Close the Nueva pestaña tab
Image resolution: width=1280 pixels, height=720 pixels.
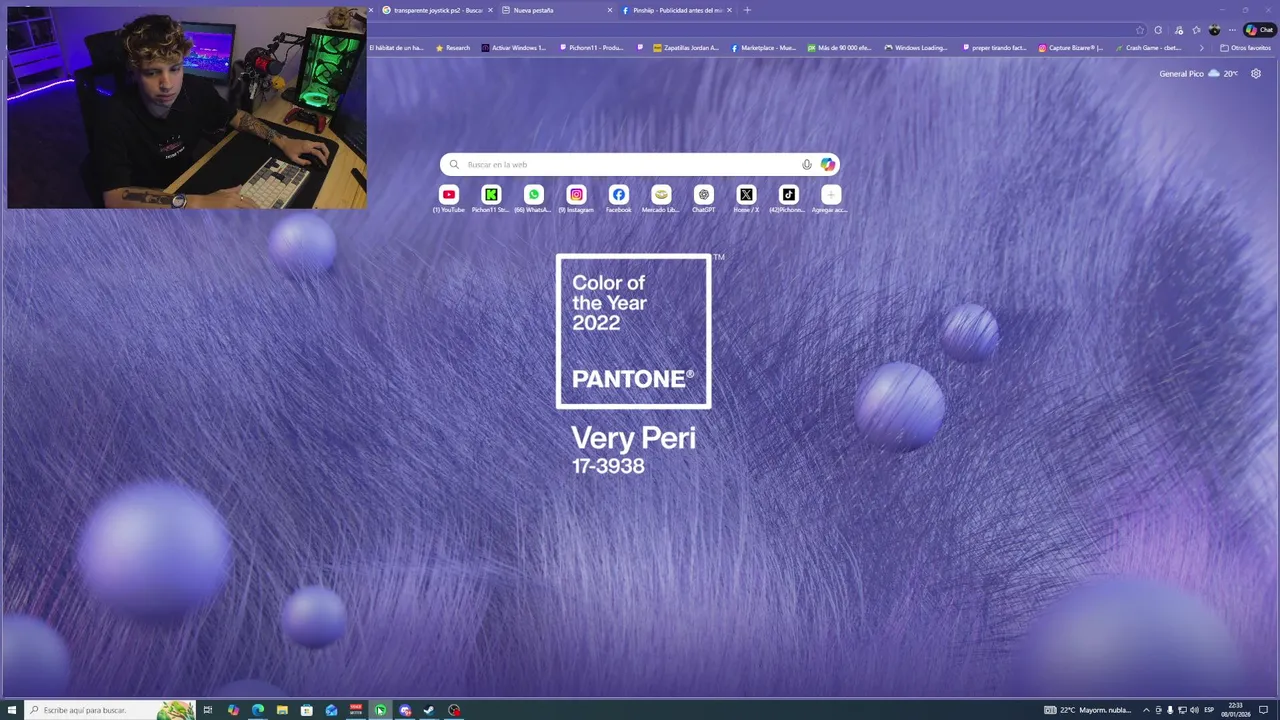tap(610, 10)
